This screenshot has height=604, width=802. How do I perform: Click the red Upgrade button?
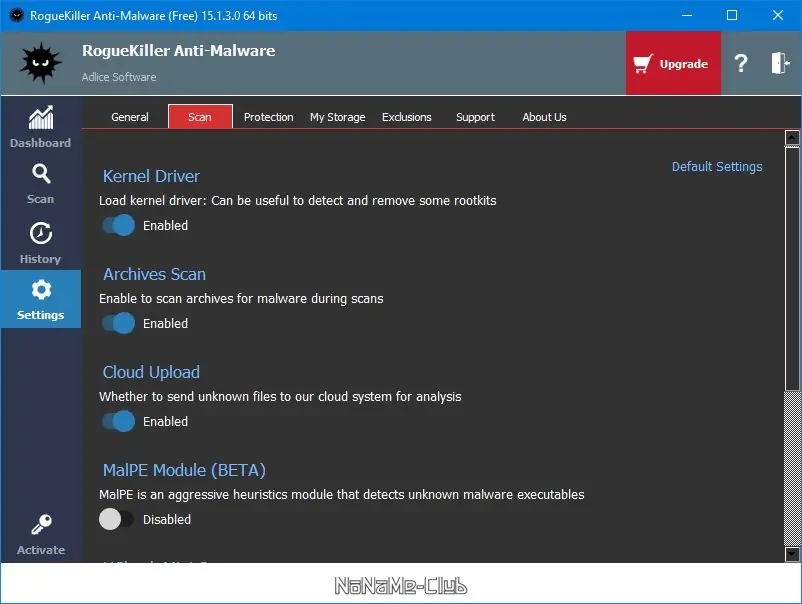[x=673, y=63]
